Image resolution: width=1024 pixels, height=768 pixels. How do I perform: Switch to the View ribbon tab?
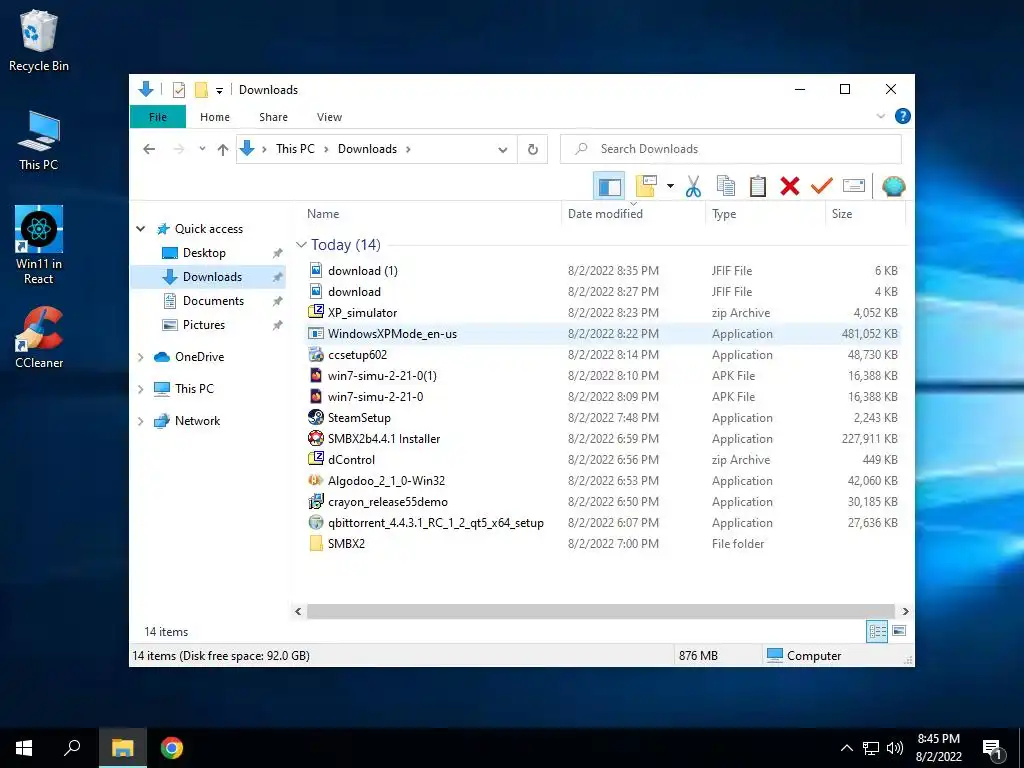(329, 117)
